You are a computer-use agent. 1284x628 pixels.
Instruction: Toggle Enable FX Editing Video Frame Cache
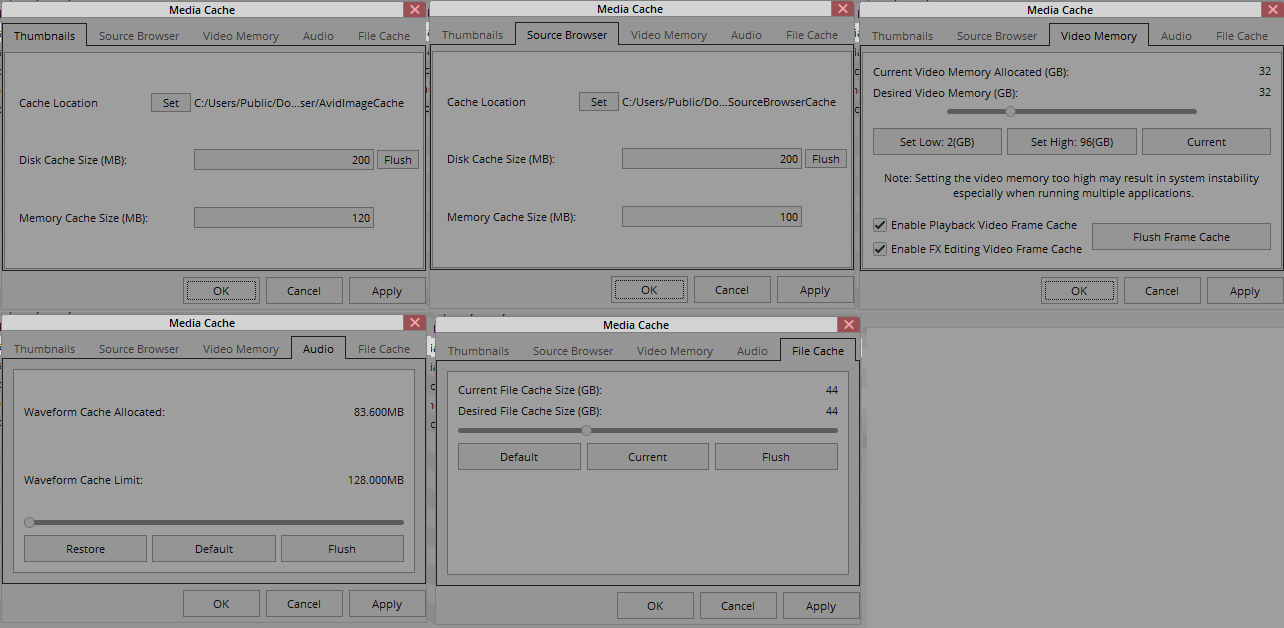pos(880,249)
